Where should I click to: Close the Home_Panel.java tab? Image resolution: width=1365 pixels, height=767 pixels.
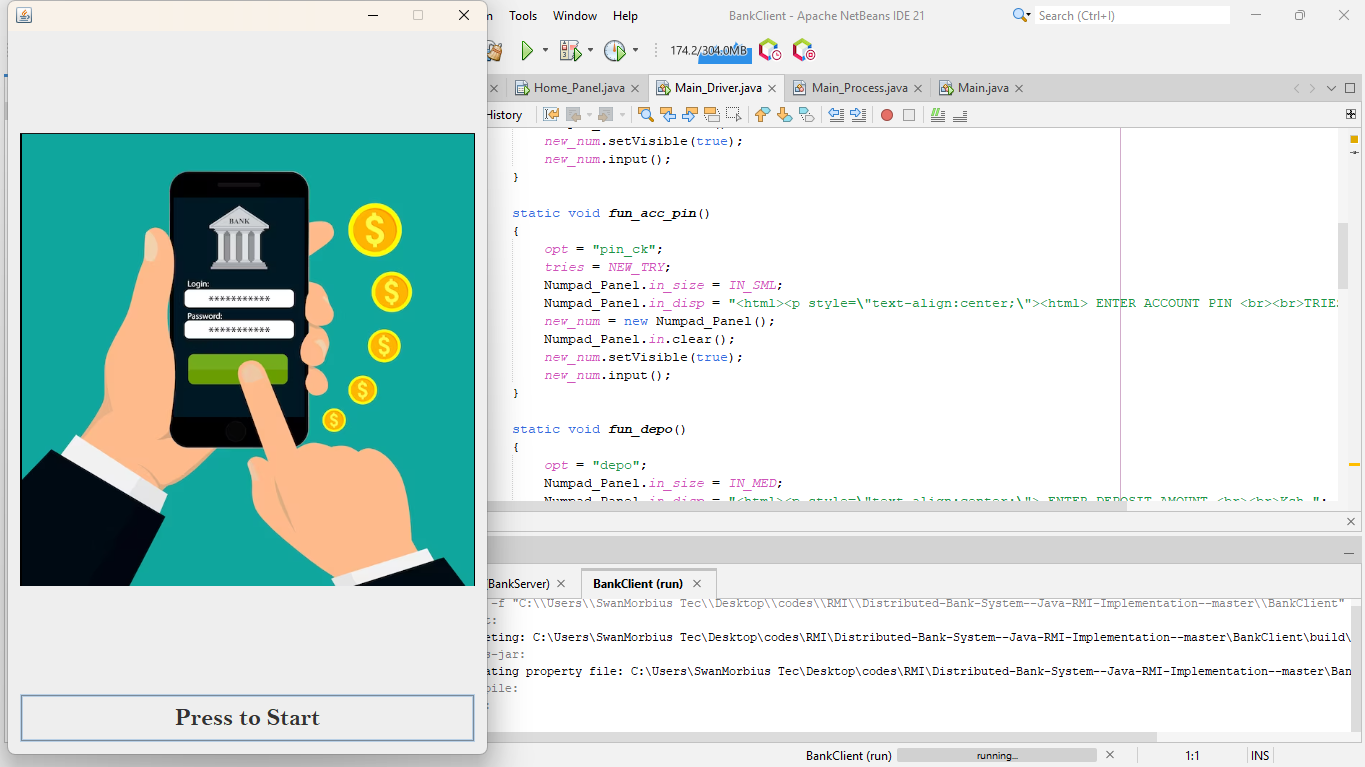tap(635, 88)
